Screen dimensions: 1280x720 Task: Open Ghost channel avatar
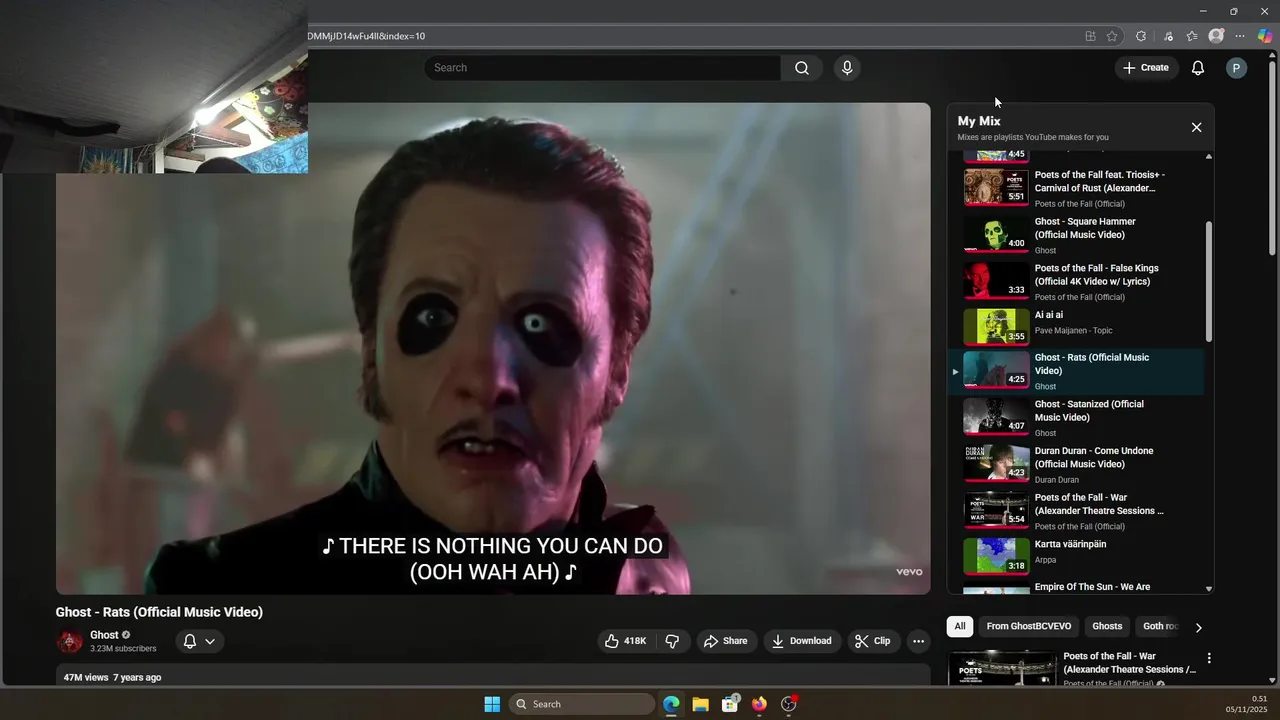69,641
